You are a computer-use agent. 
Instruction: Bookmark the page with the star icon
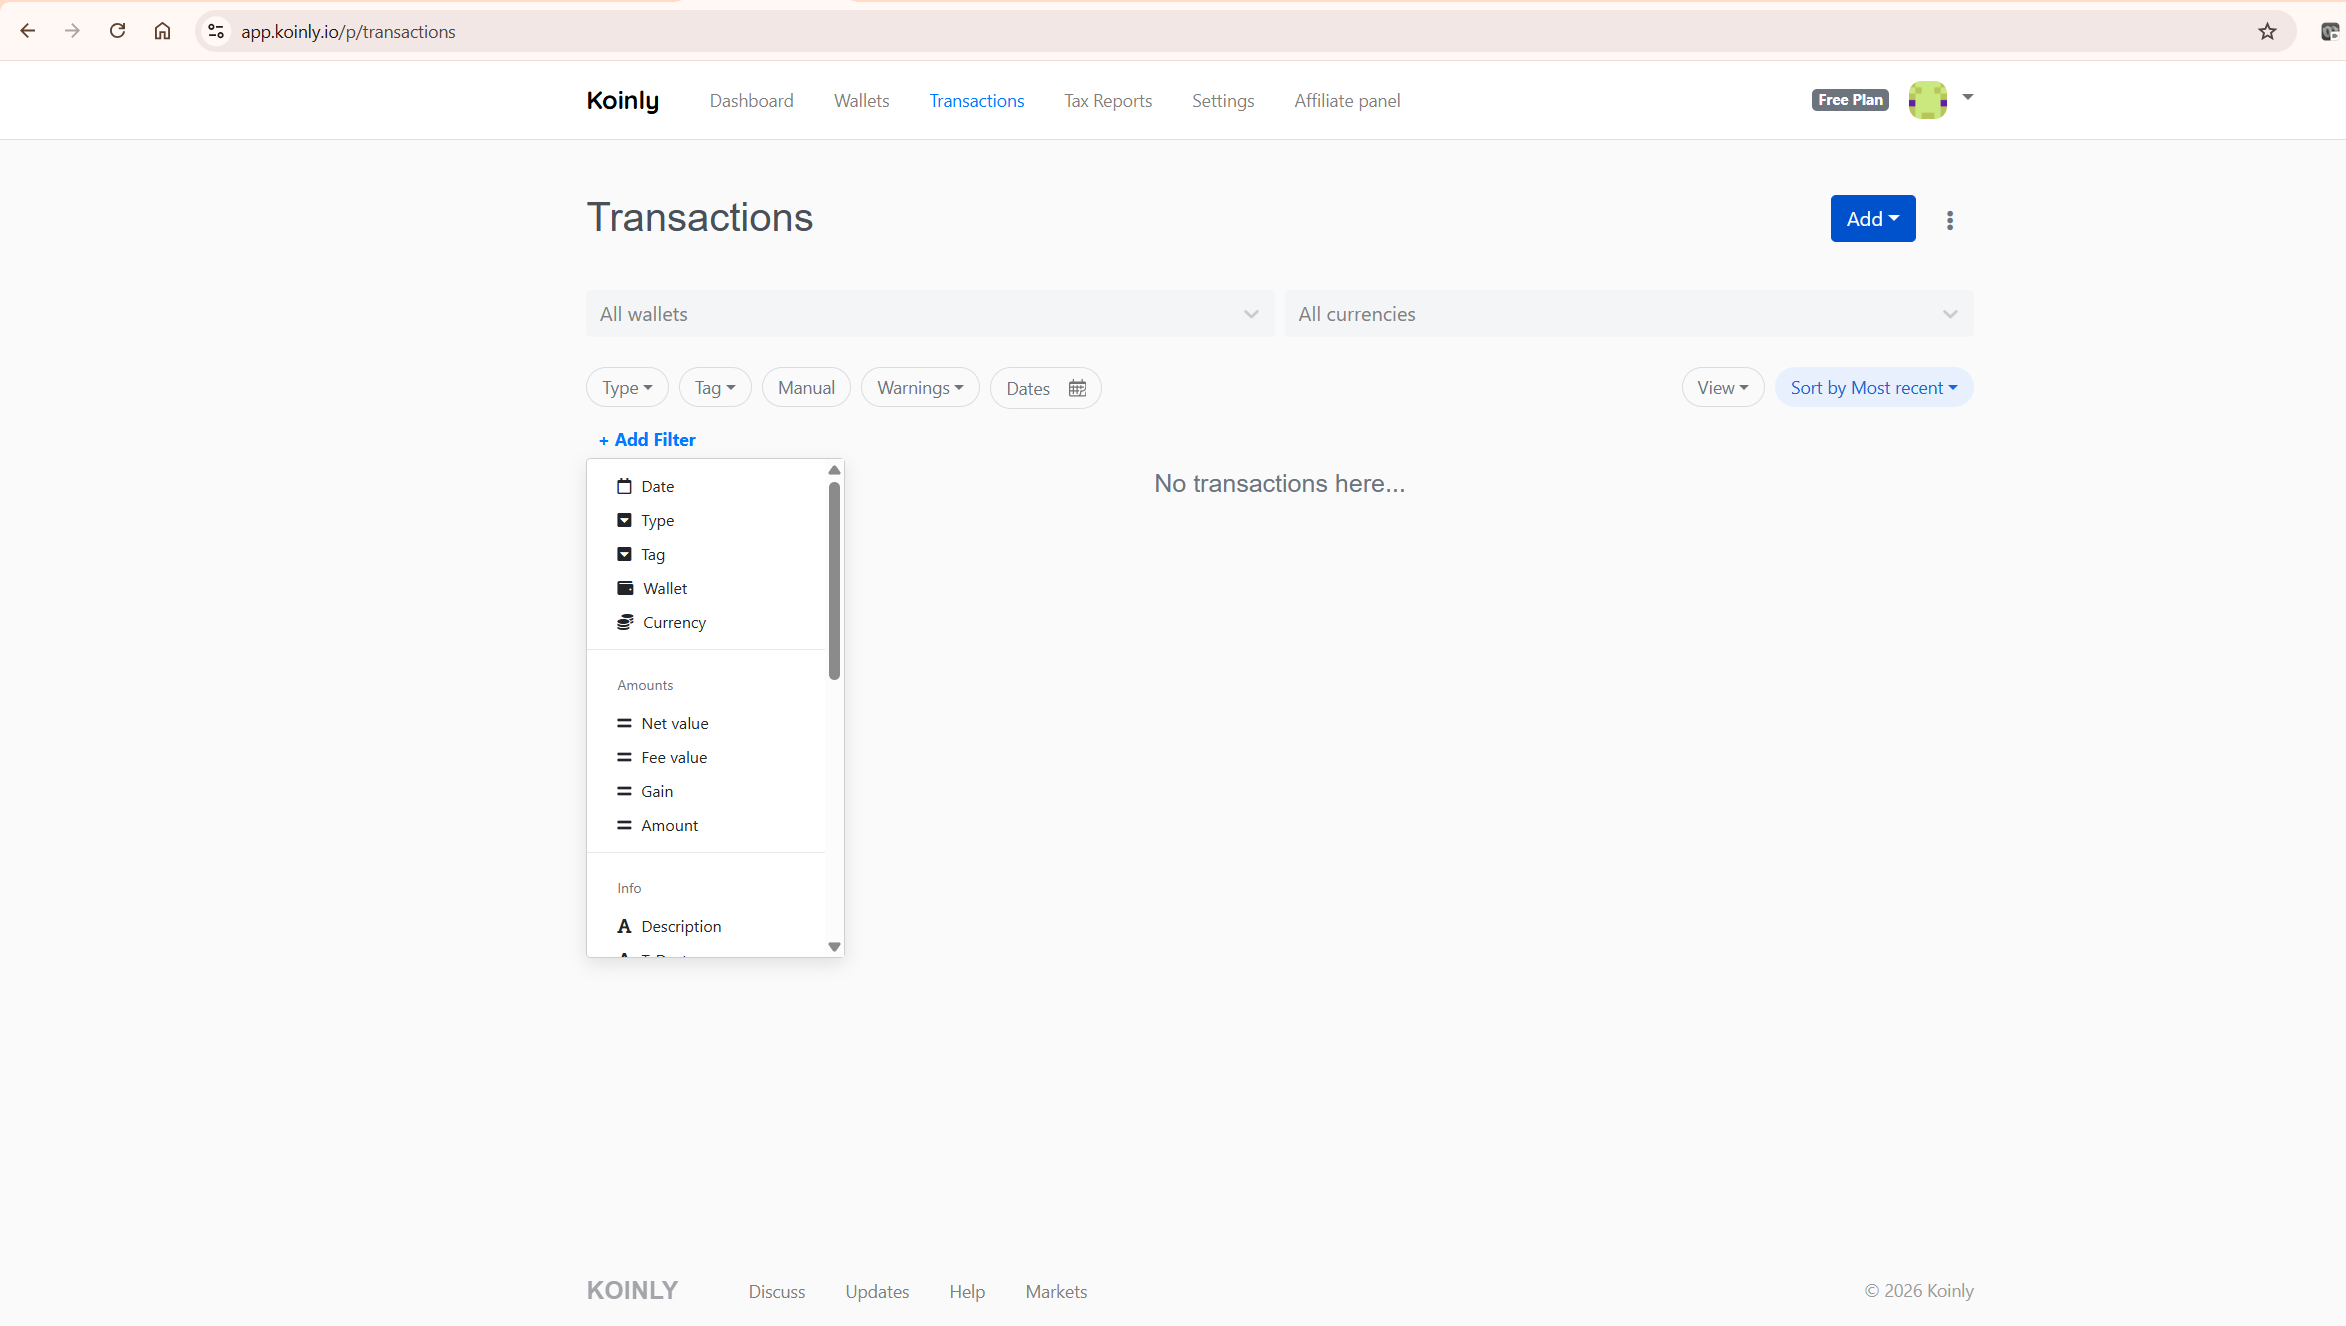(2265, 31)
